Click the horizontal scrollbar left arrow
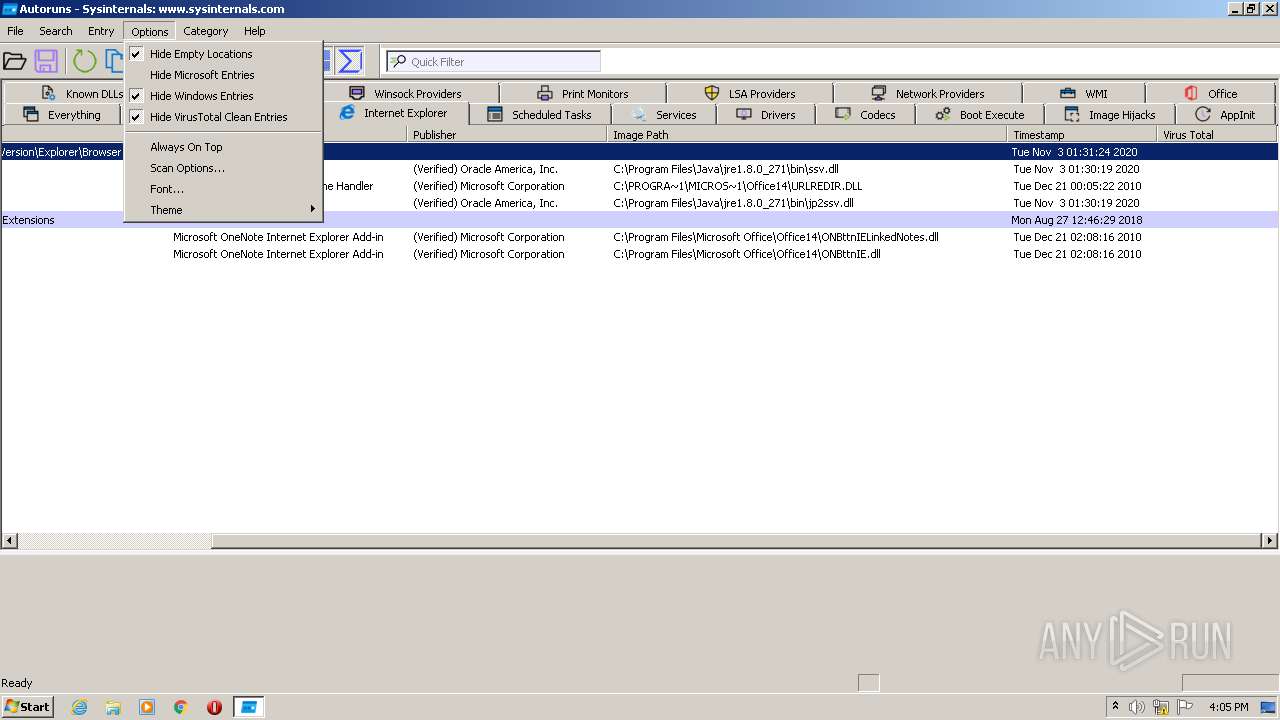 click(9, 541)
